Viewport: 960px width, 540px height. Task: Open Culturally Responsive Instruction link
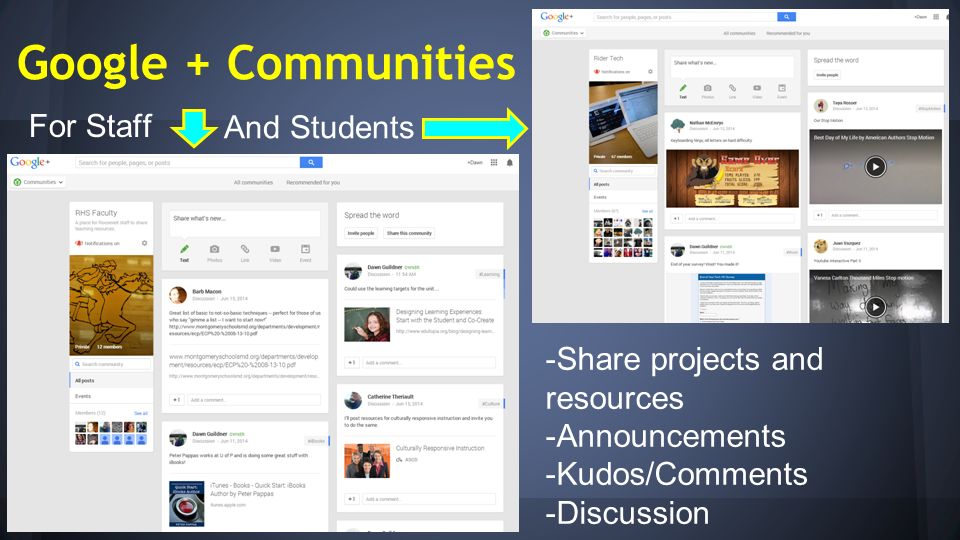click(440, 448)
